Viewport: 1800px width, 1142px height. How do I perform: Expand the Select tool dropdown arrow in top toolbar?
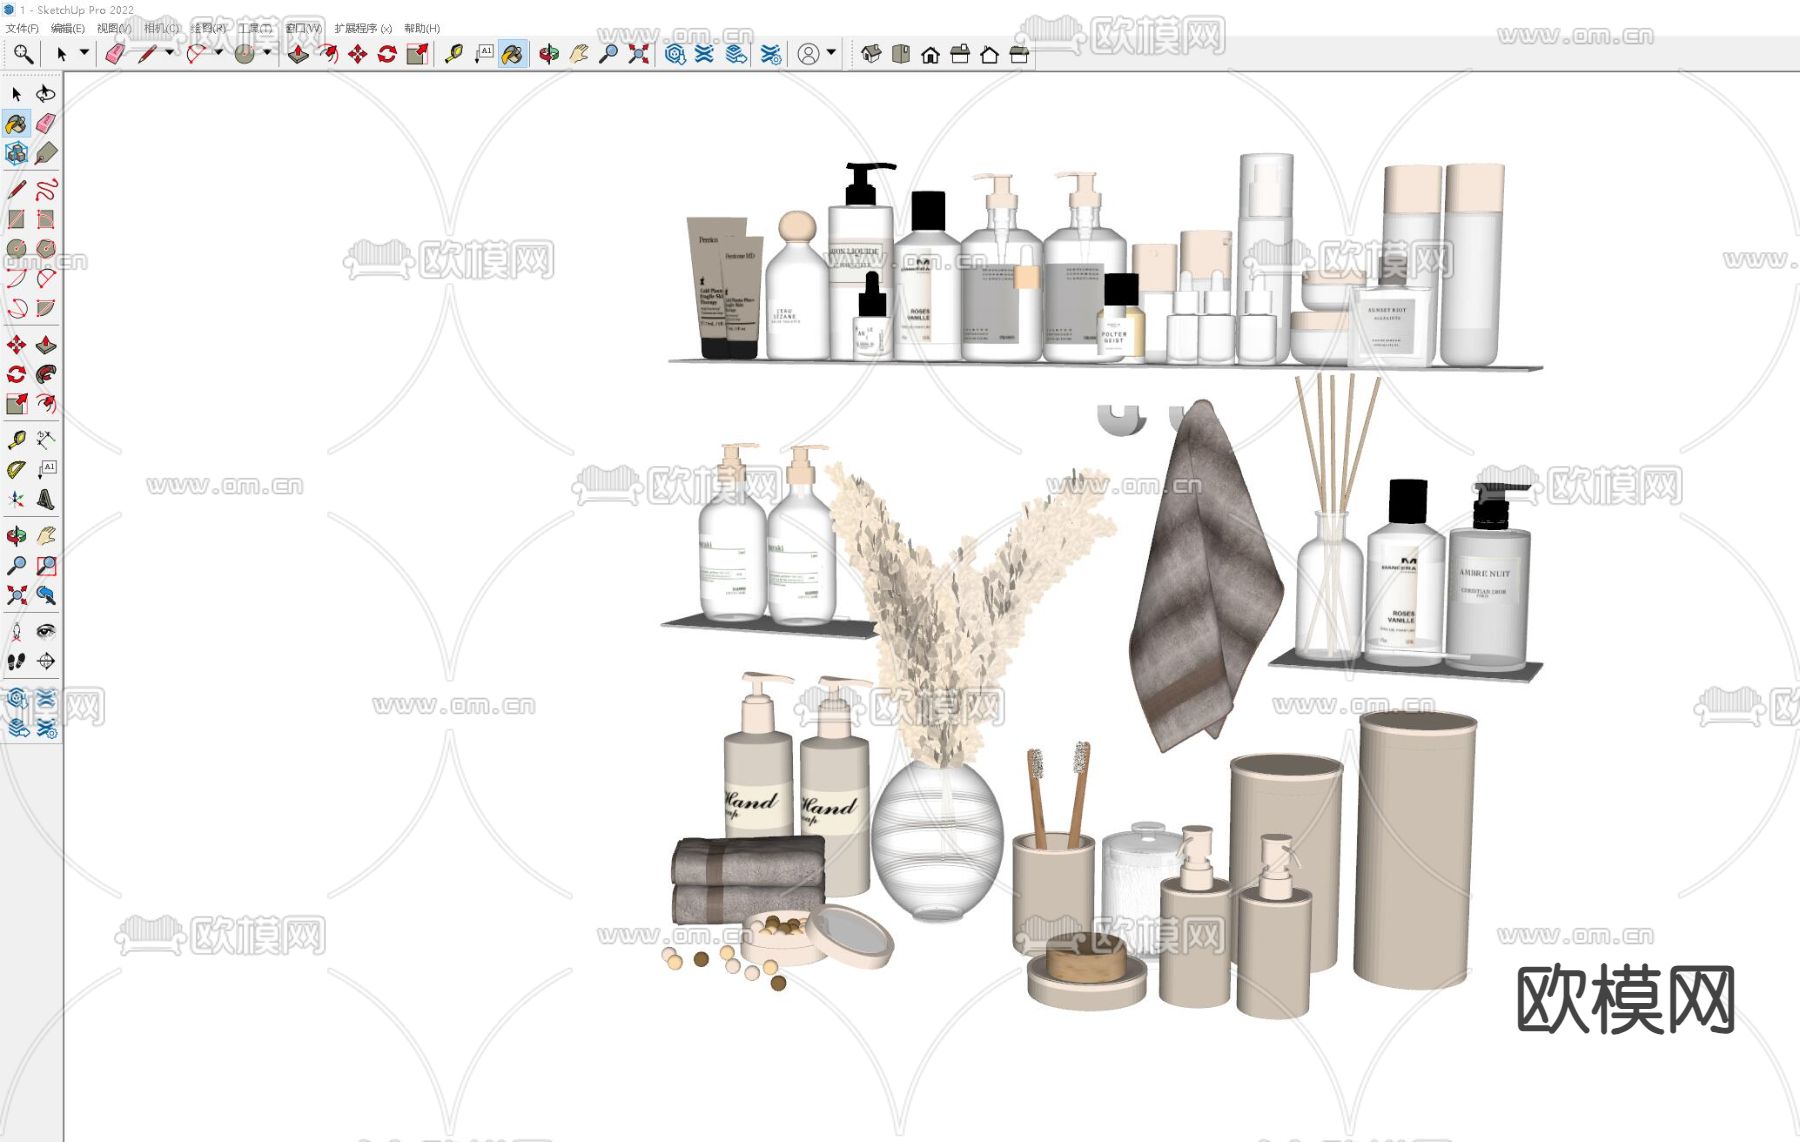[x=84, y=53]
